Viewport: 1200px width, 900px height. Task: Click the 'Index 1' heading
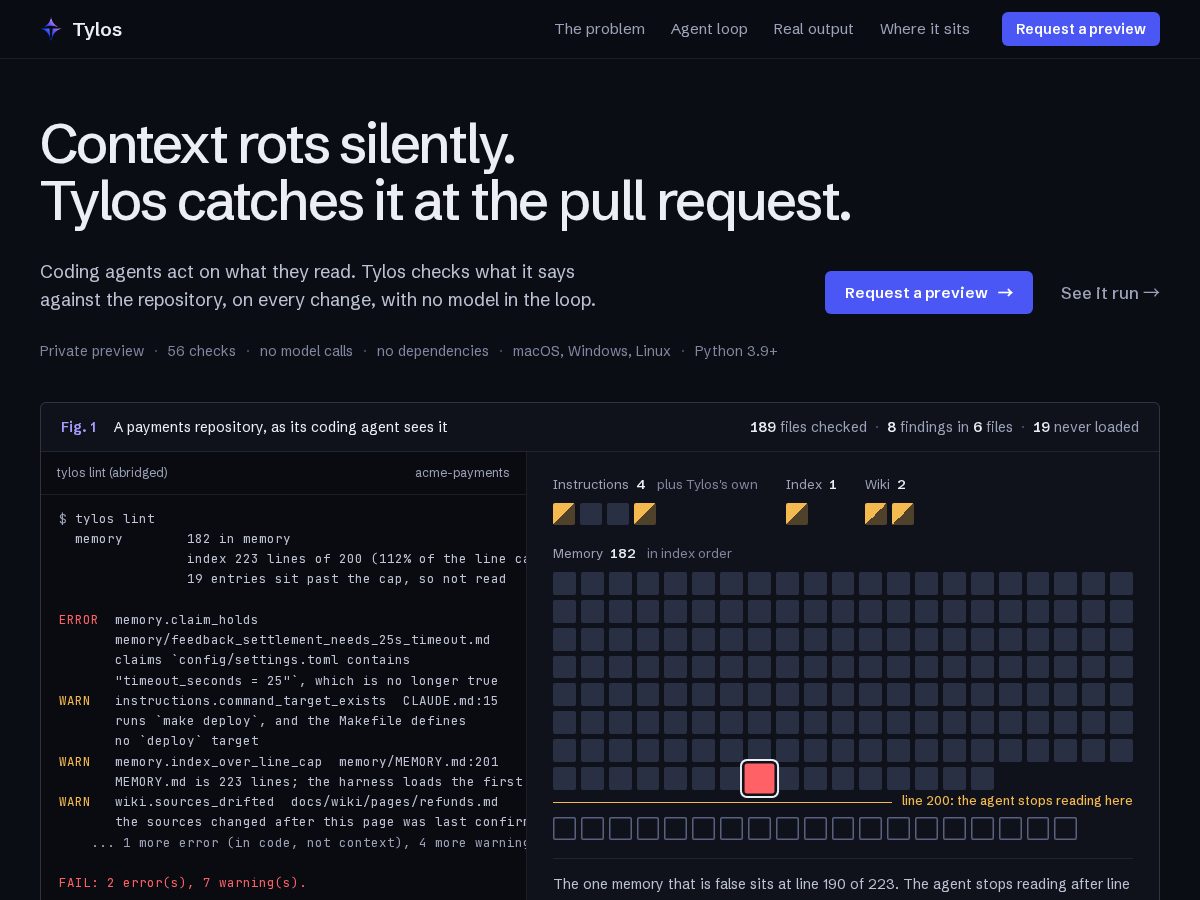coord(811,485)
